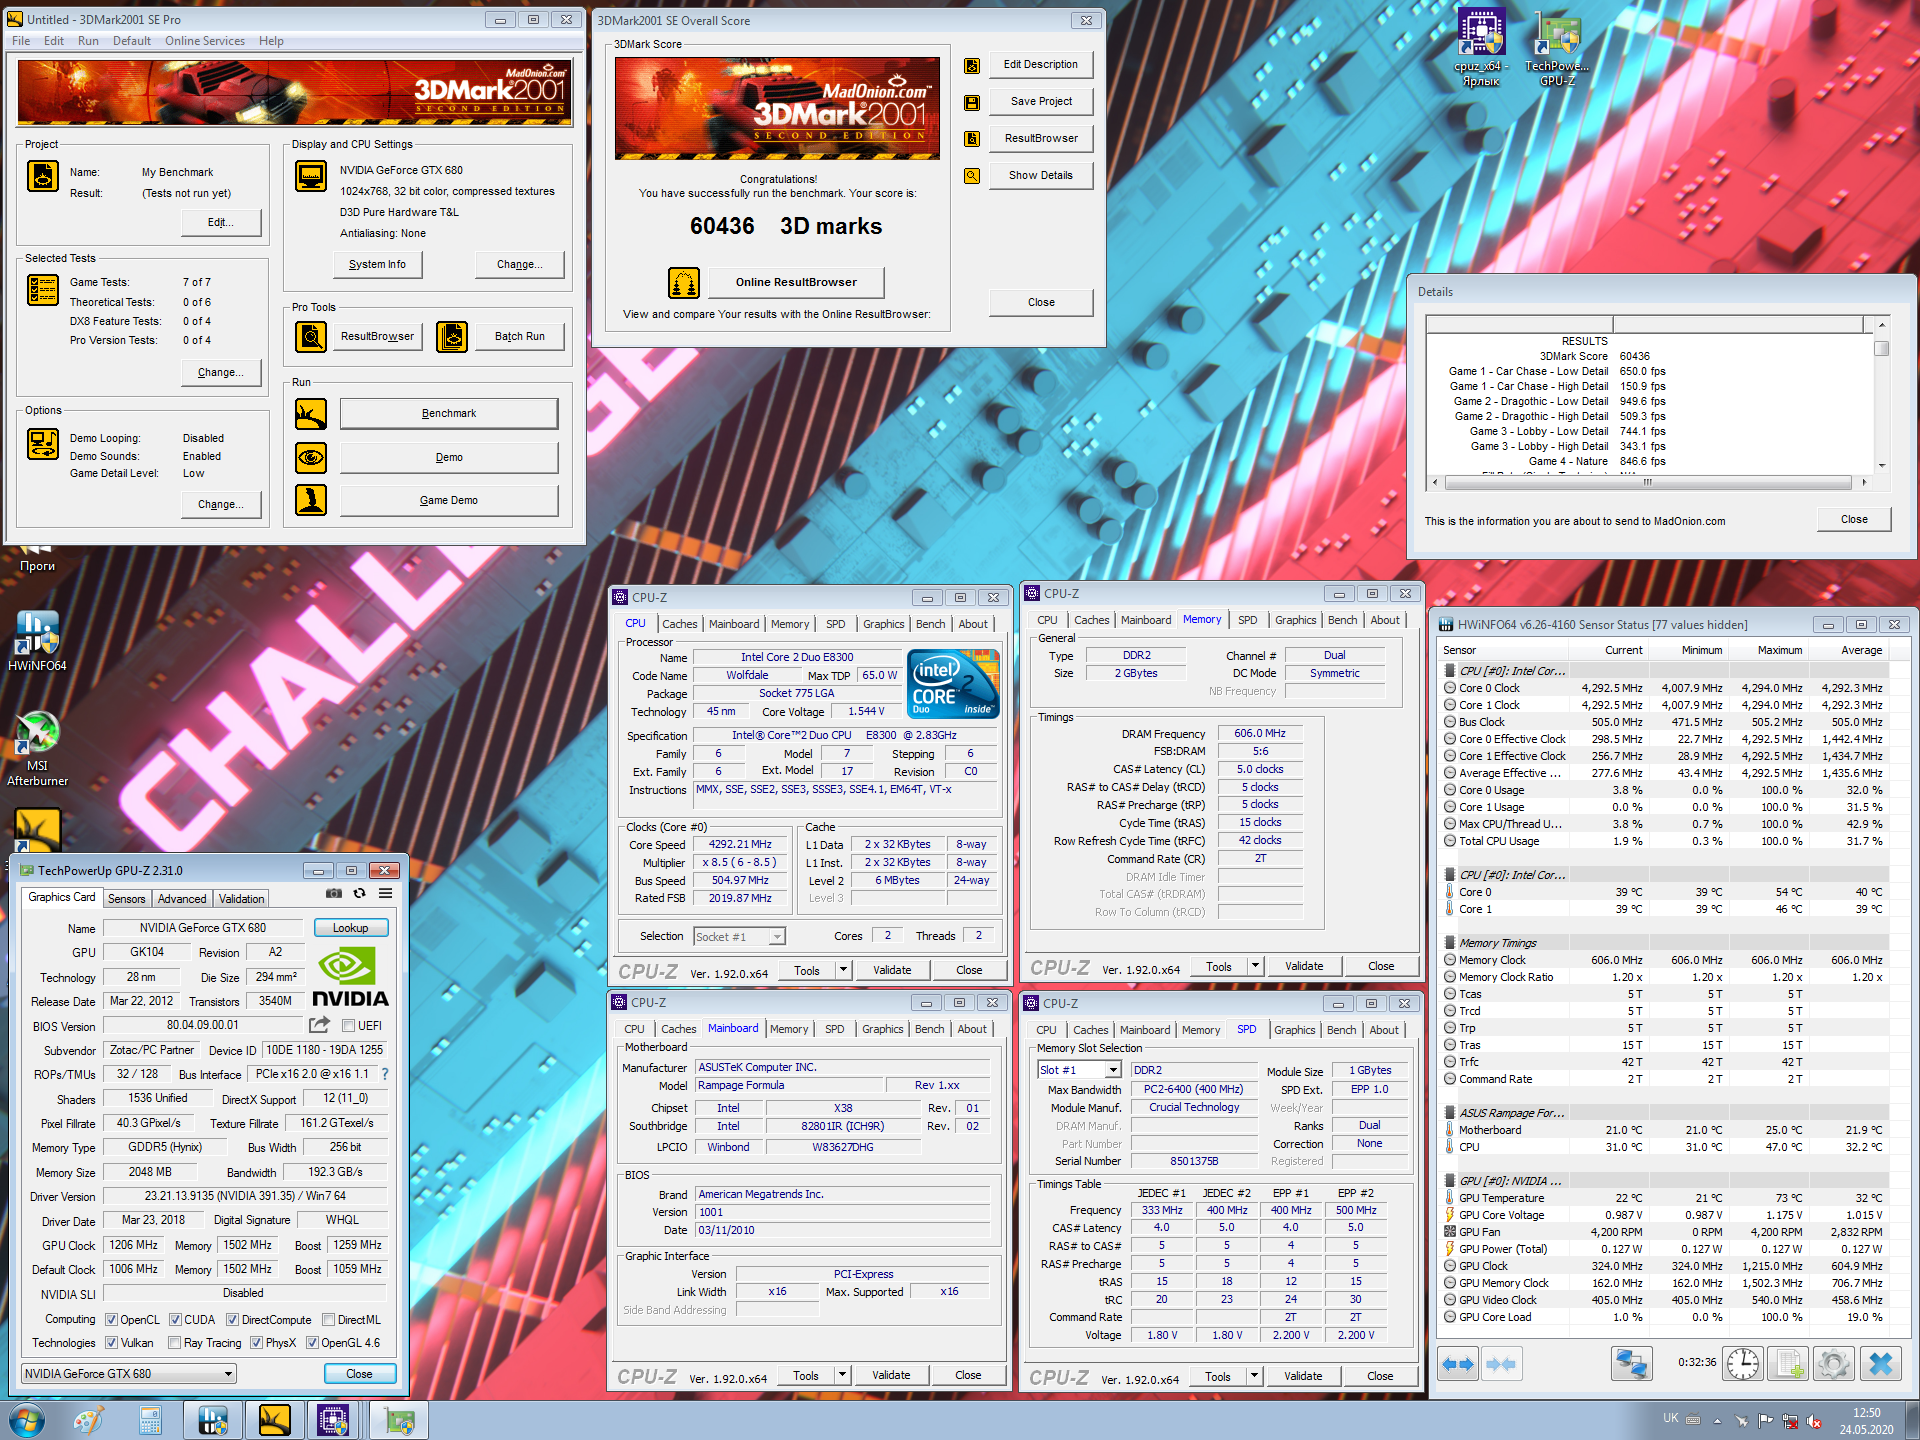
Task: Click Validate in CPU-Z SPD window
Action: (1303, 1376)
